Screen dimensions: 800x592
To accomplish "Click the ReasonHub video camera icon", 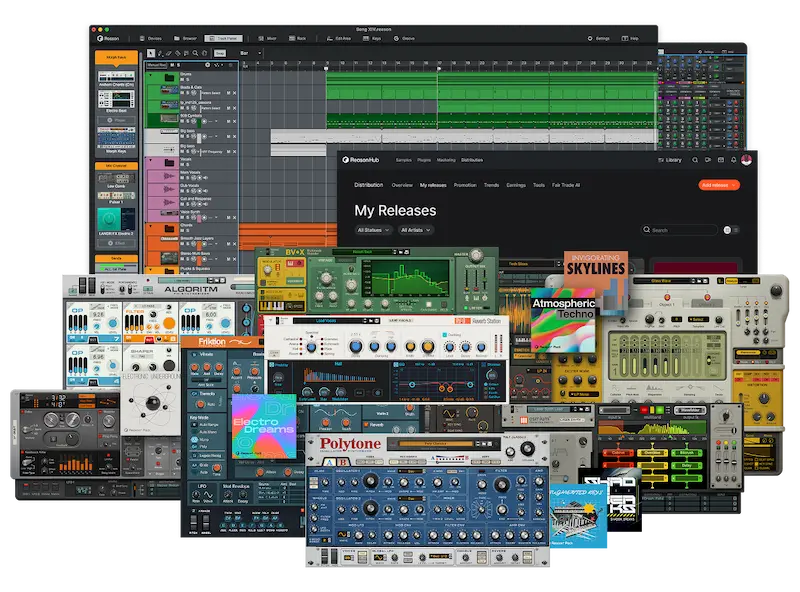I will pos(708,160).
